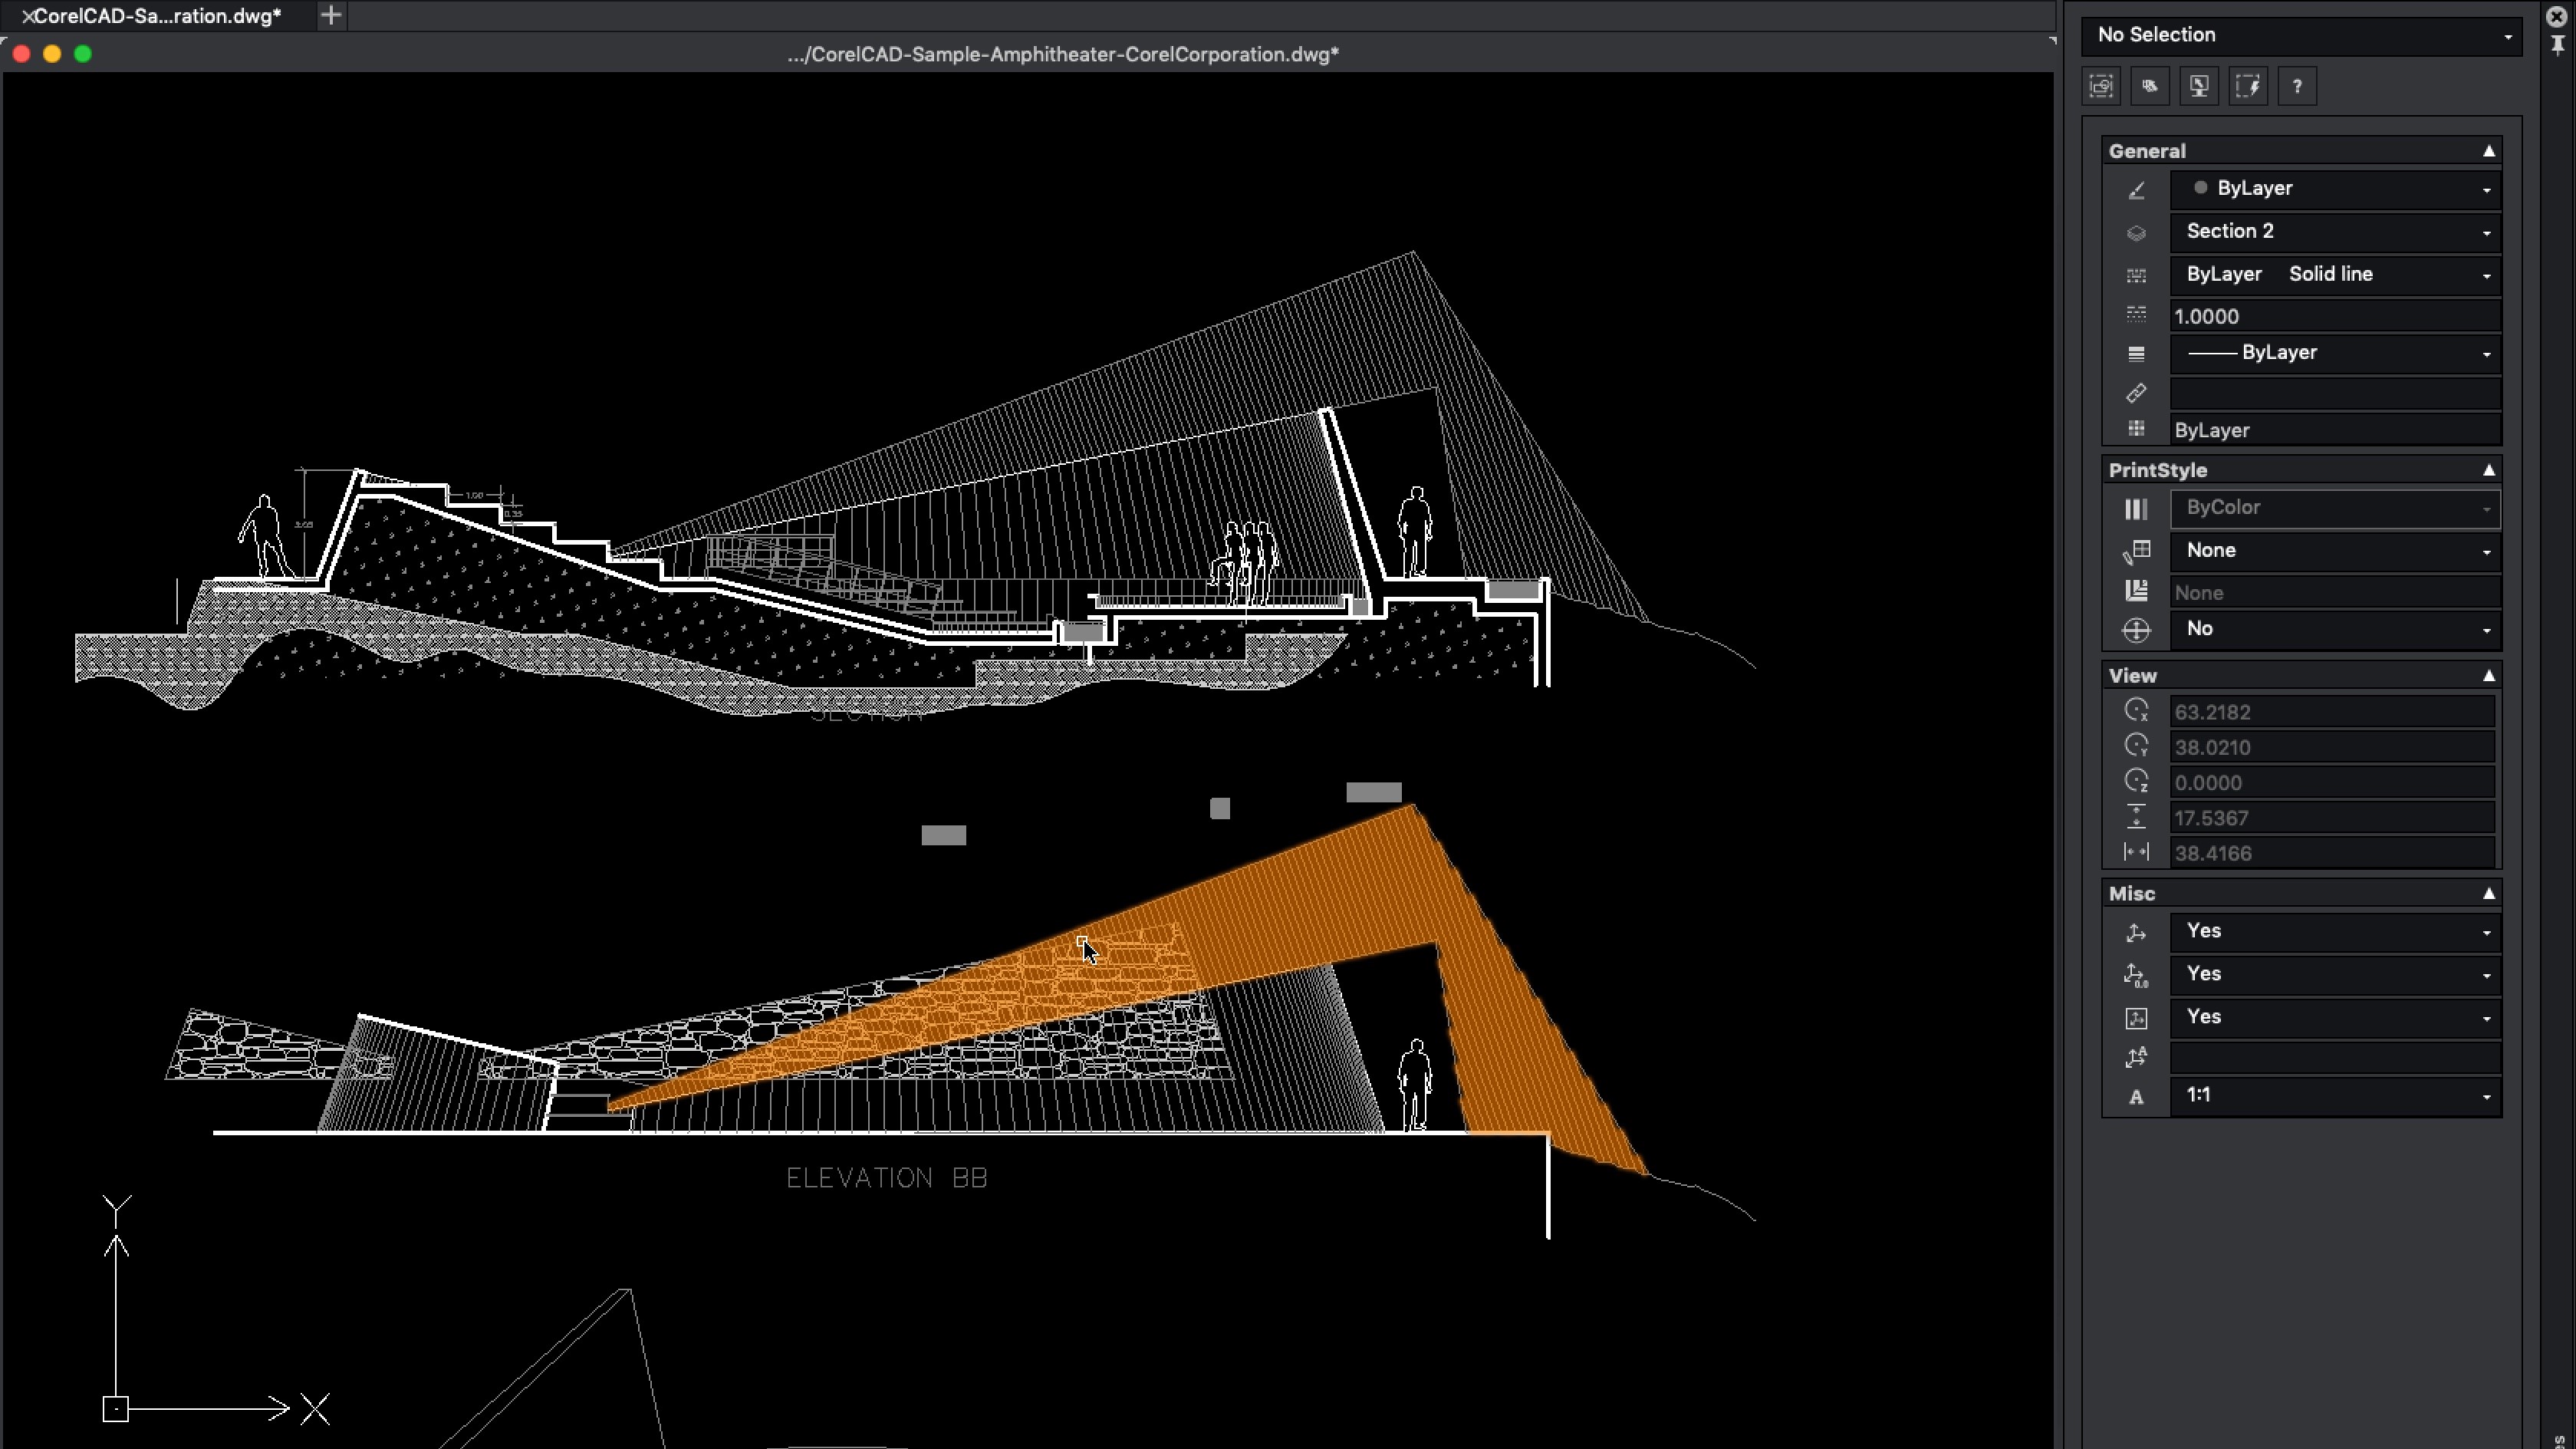Open the second Yes dropdown in Misc
2576x1449 pixels.
click(2335, 975)
